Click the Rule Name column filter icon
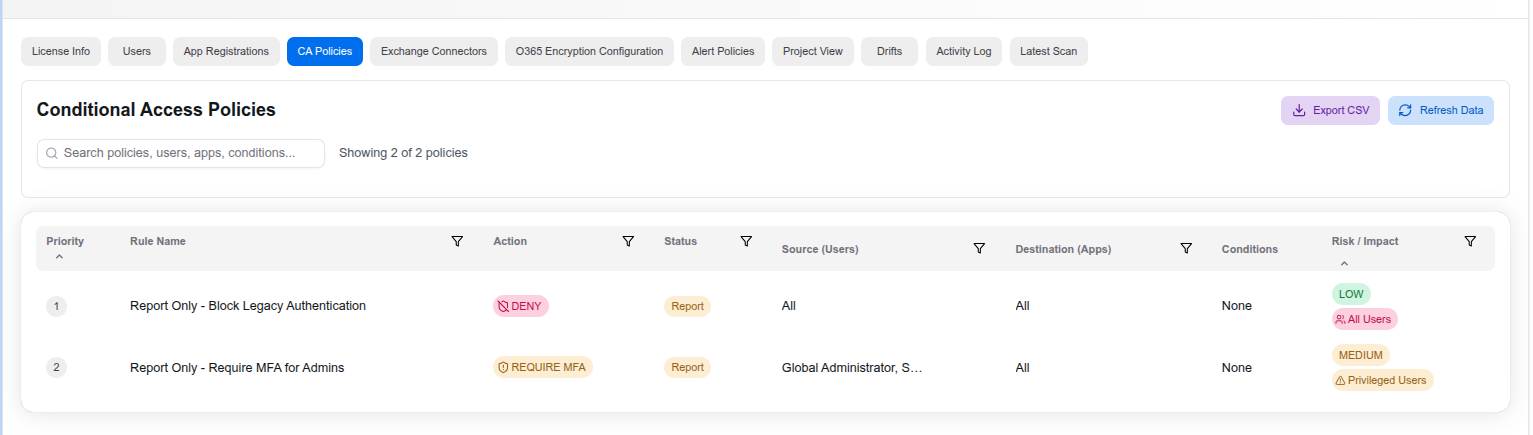Image resolution: width=1533 pixels, height=435 pixels. pyautogui.click(x=457, y=241)
